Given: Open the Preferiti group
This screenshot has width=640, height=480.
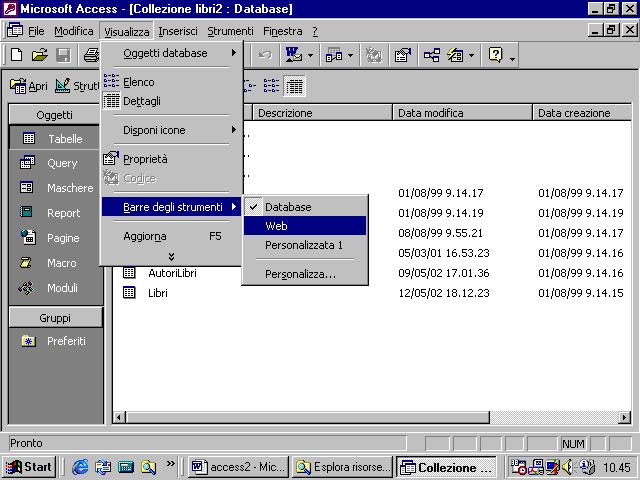Looking at the screenshot, I should (x=54, y=341).
